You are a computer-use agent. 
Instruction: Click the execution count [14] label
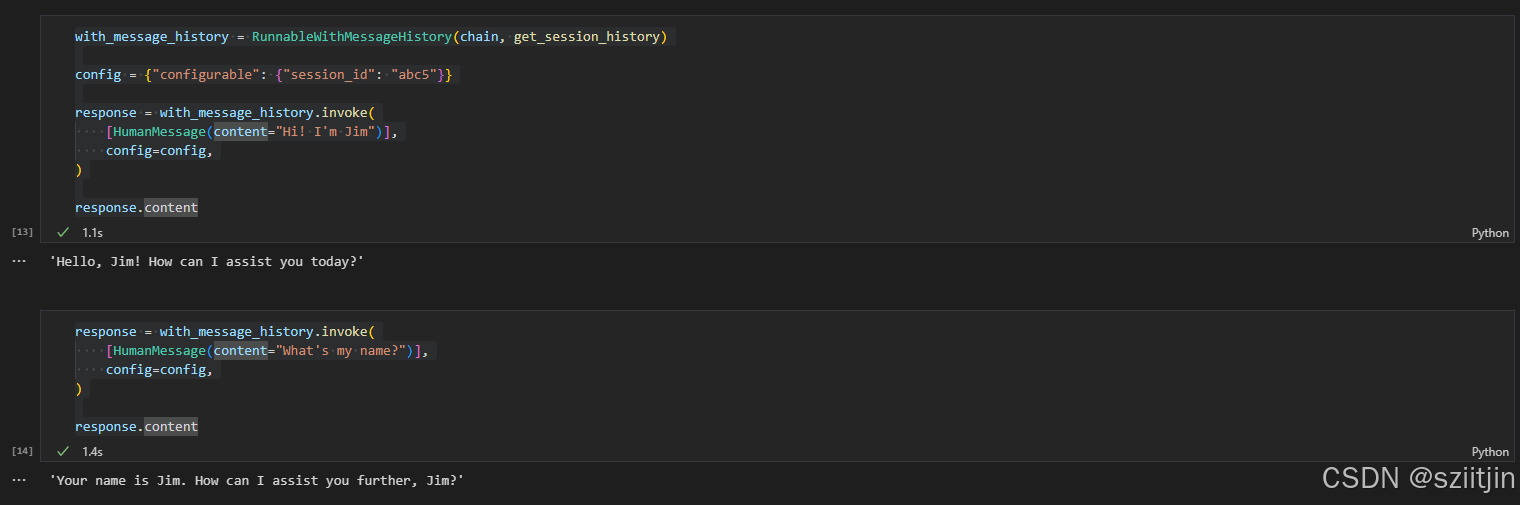click(22, 452)
